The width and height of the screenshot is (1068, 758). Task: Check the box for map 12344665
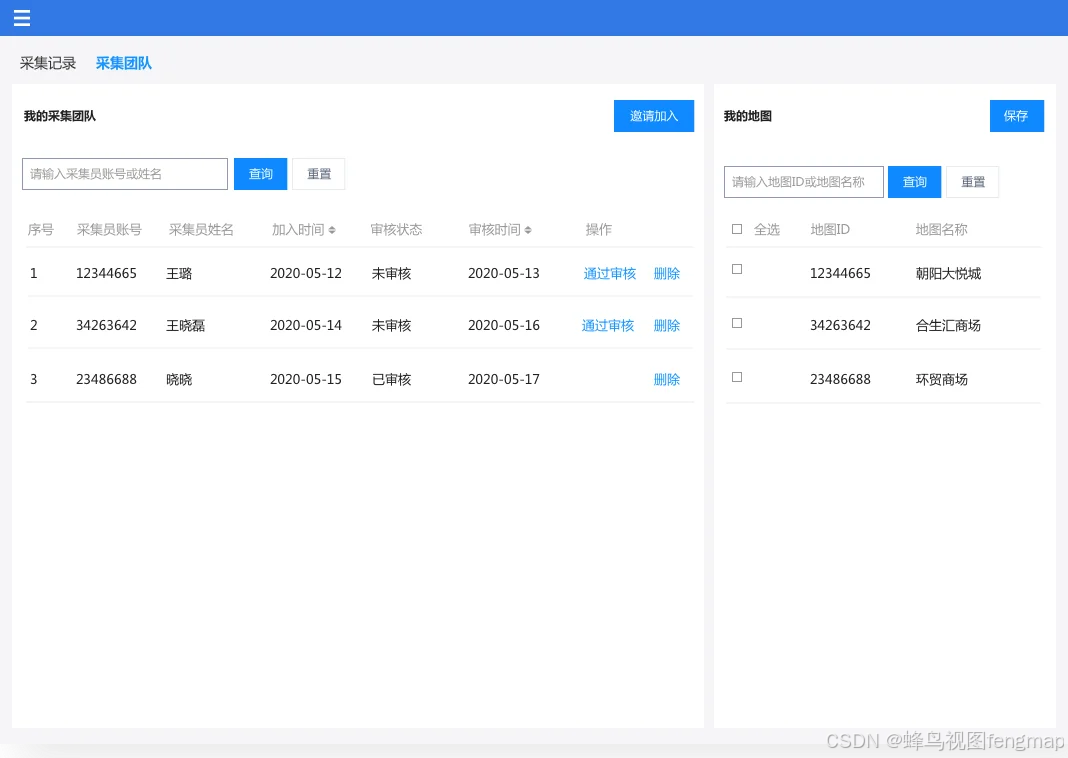737,269
